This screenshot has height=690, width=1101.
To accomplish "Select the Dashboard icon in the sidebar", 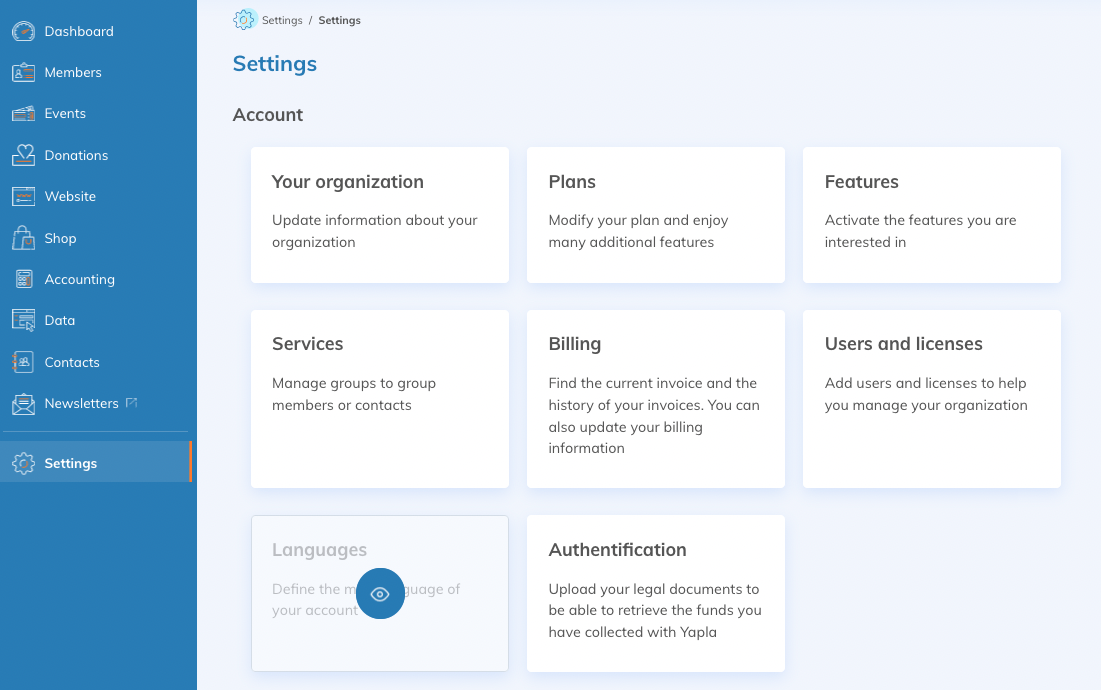I will (x=22, y=31).
